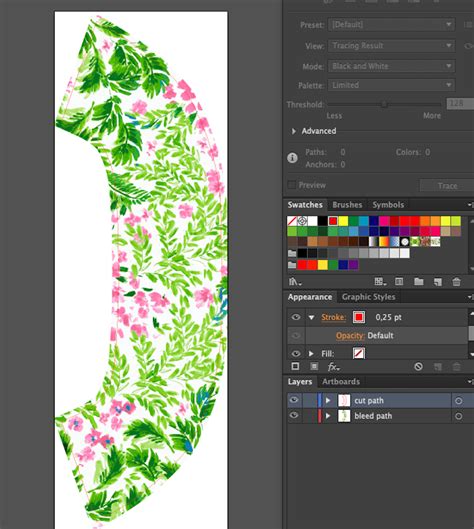
Task: Toggle lock column for bleed path layer
Action: [x=310, y=416]
